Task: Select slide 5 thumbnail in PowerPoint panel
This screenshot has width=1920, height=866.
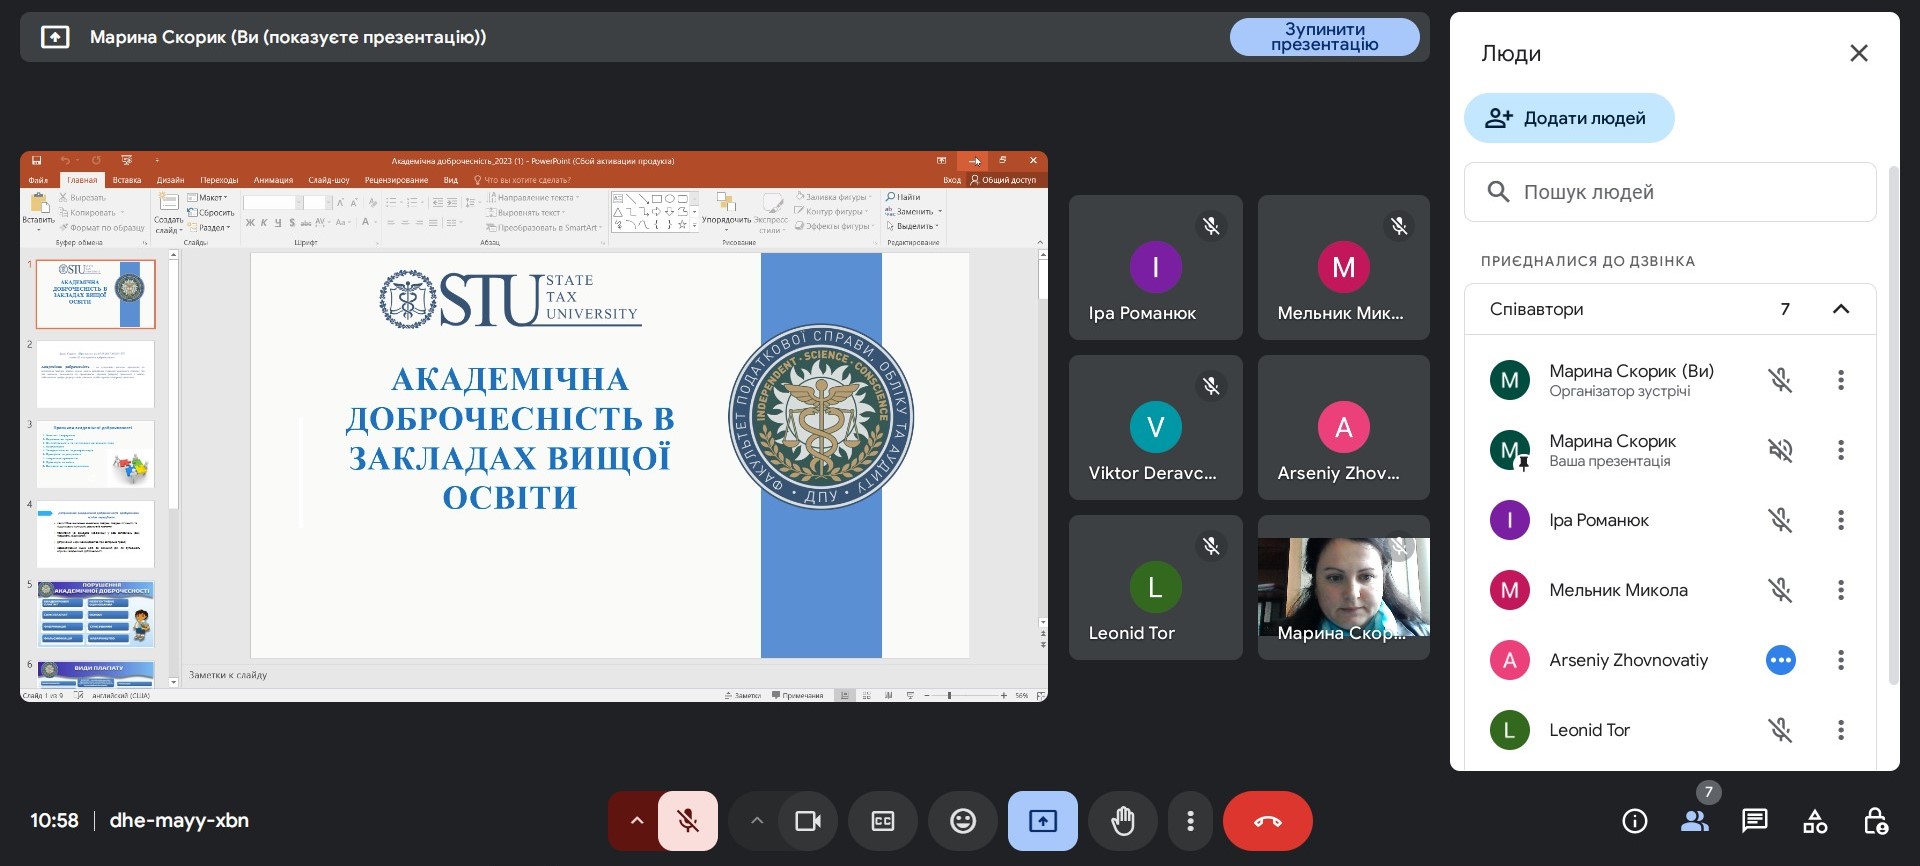Action: pyautogui.click(x=96, y=614)
